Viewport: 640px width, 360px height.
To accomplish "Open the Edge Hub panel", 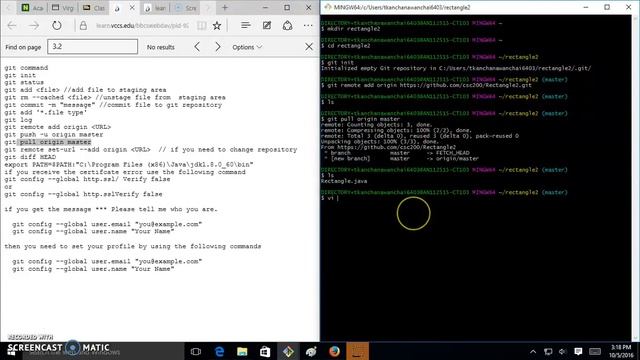I will [x=245, y=26].
